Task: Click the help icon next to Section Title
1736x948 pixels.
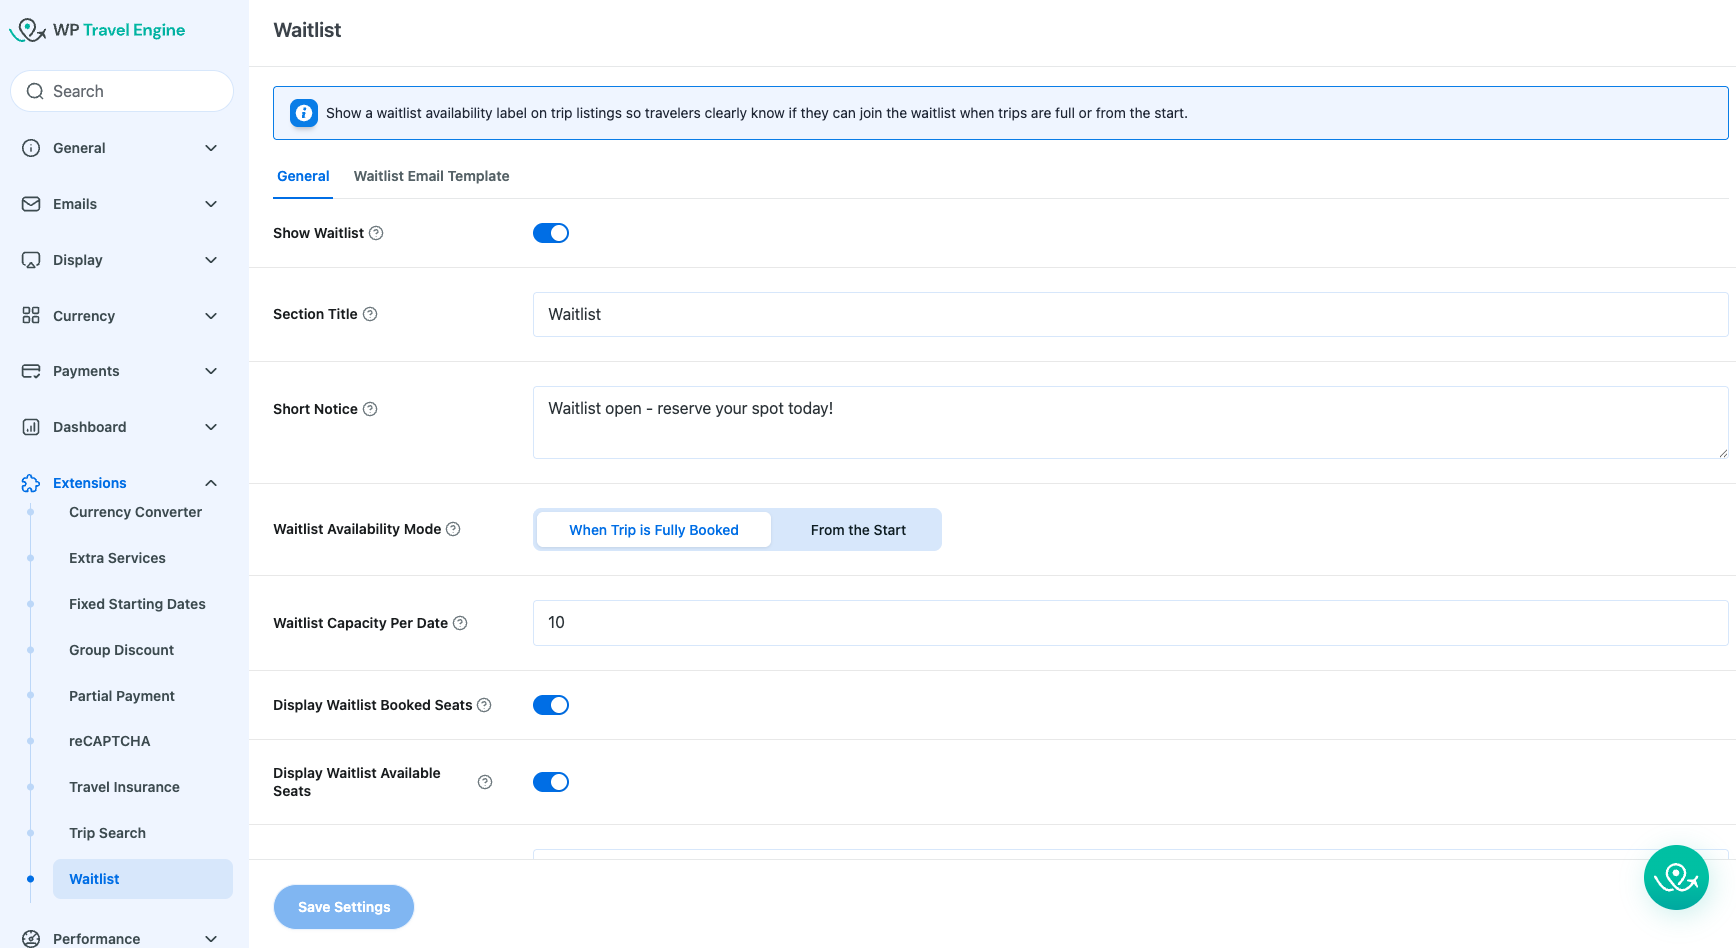Action: [370, 314]
